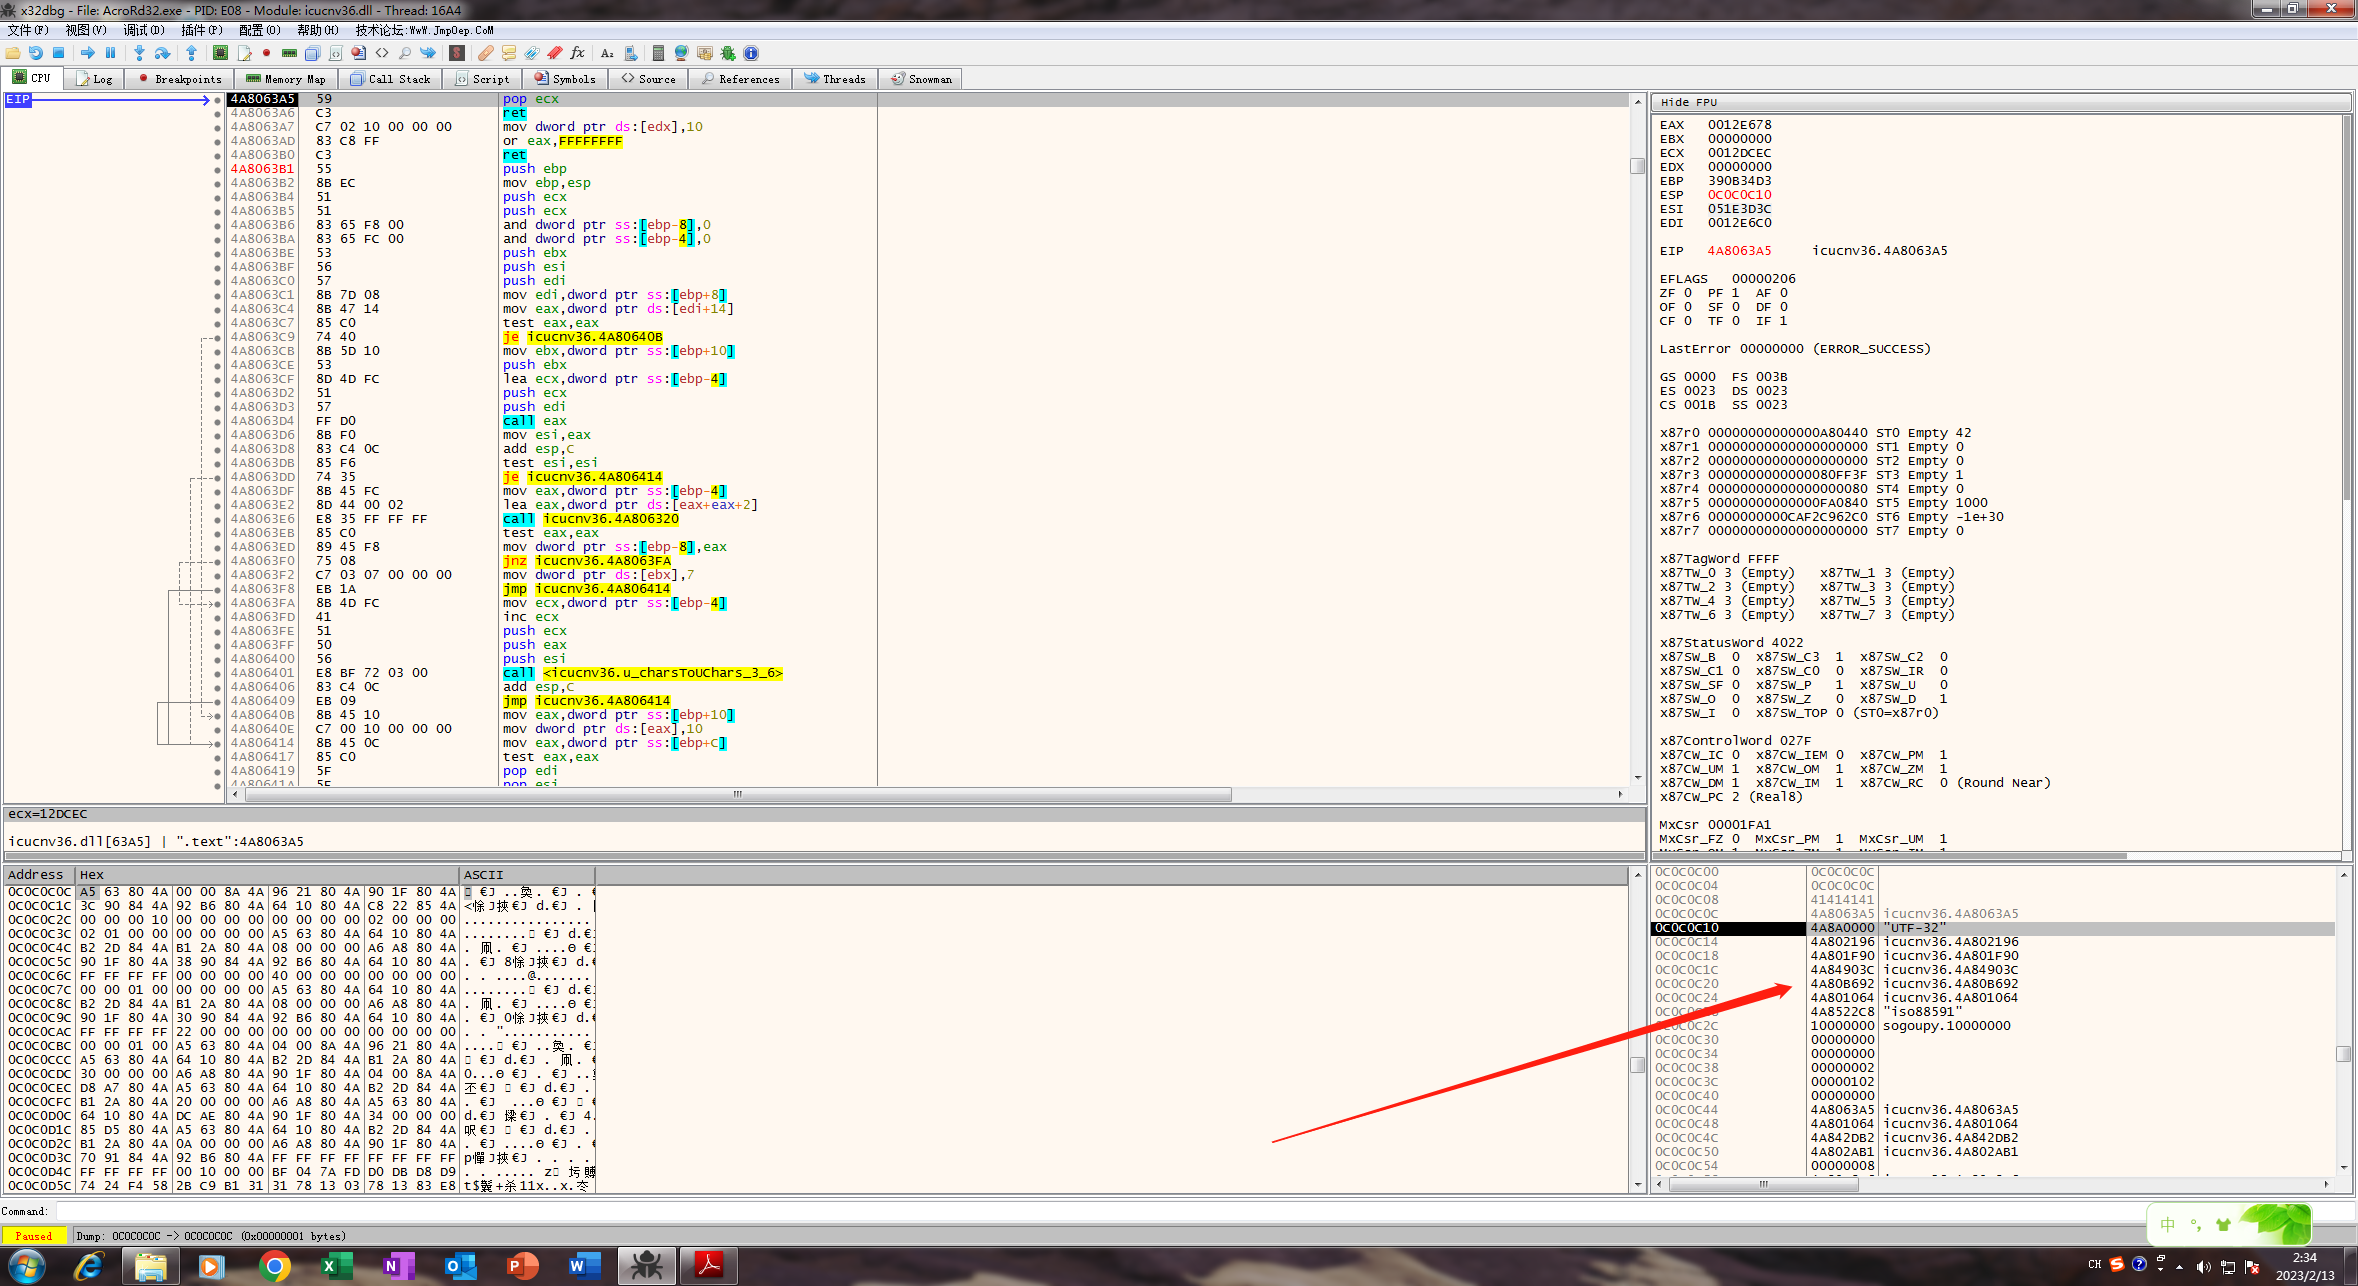Click the Paused status indicator

pyautogui.click(x=34, y=1236)
